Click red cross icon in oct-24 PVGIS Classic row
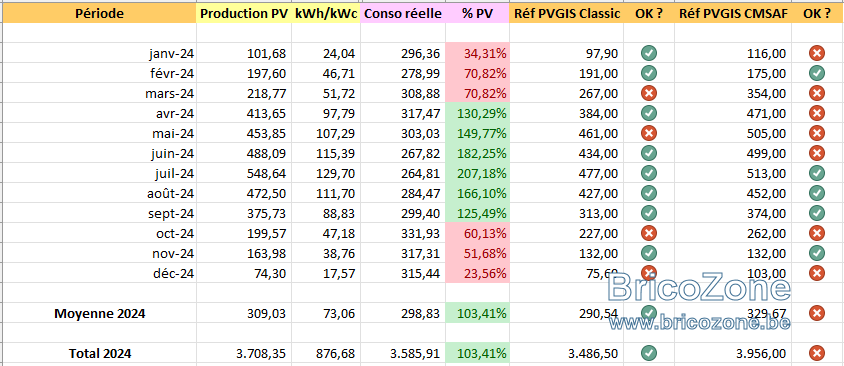The width and height of the screenshot is (844, 366). [x=649, y=233]
